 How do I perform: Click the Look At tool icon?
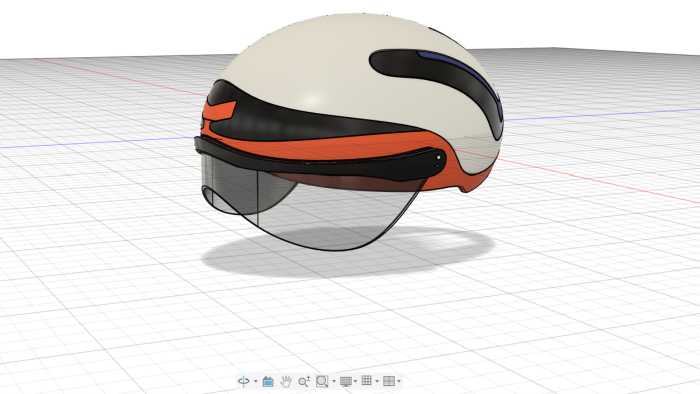[268, 382]
